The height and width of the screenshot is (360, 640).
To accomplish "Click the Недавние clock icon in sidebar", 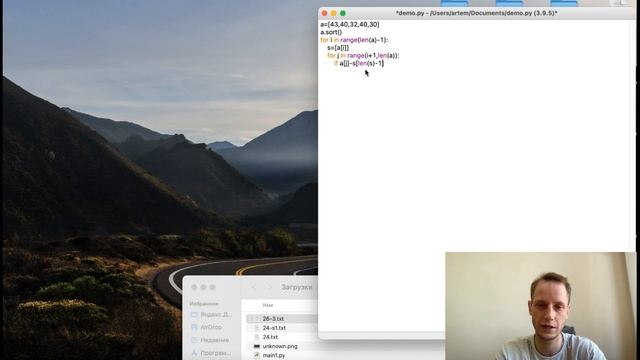I will point(194,340).
